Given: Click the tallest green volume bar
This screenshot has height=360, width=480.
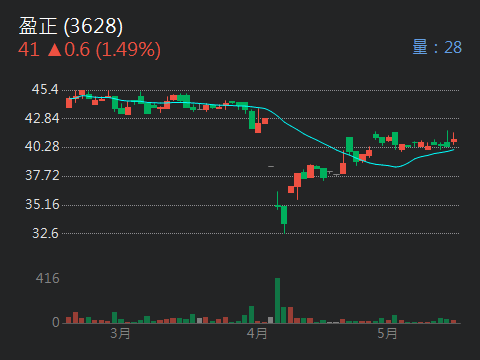Looking at the screenshot, I should click(x=277, y=300).
